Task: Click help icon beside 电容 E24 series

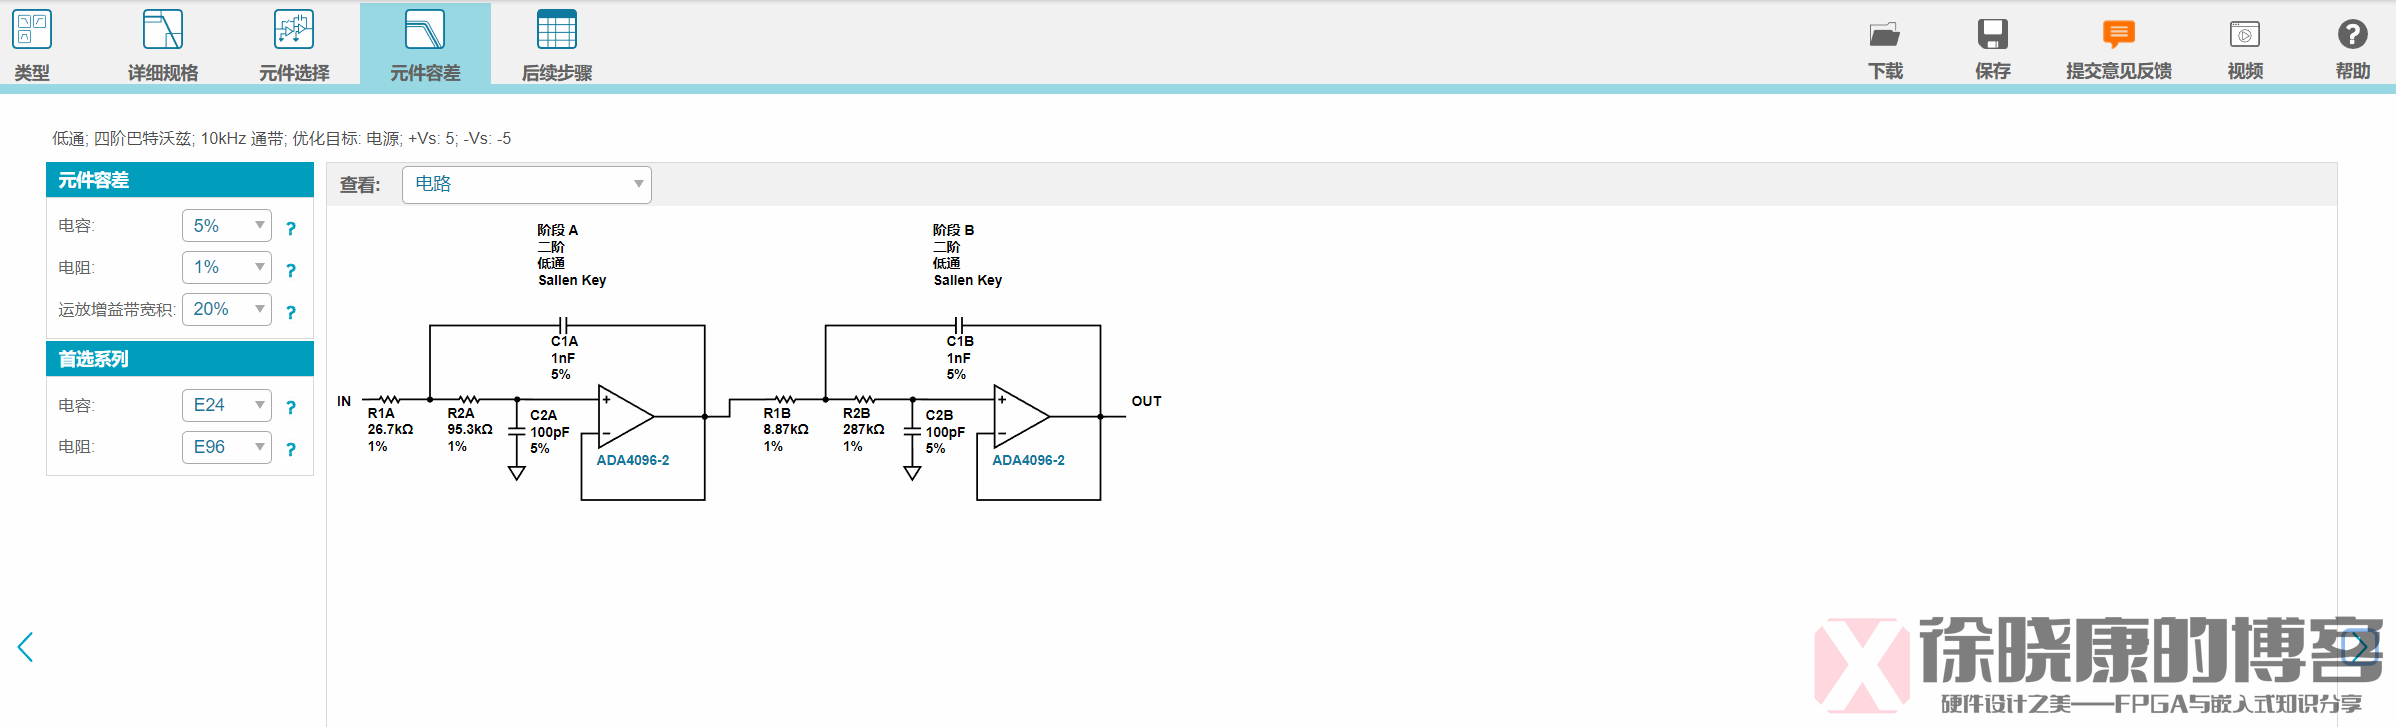Action: (x=291, y=408)
